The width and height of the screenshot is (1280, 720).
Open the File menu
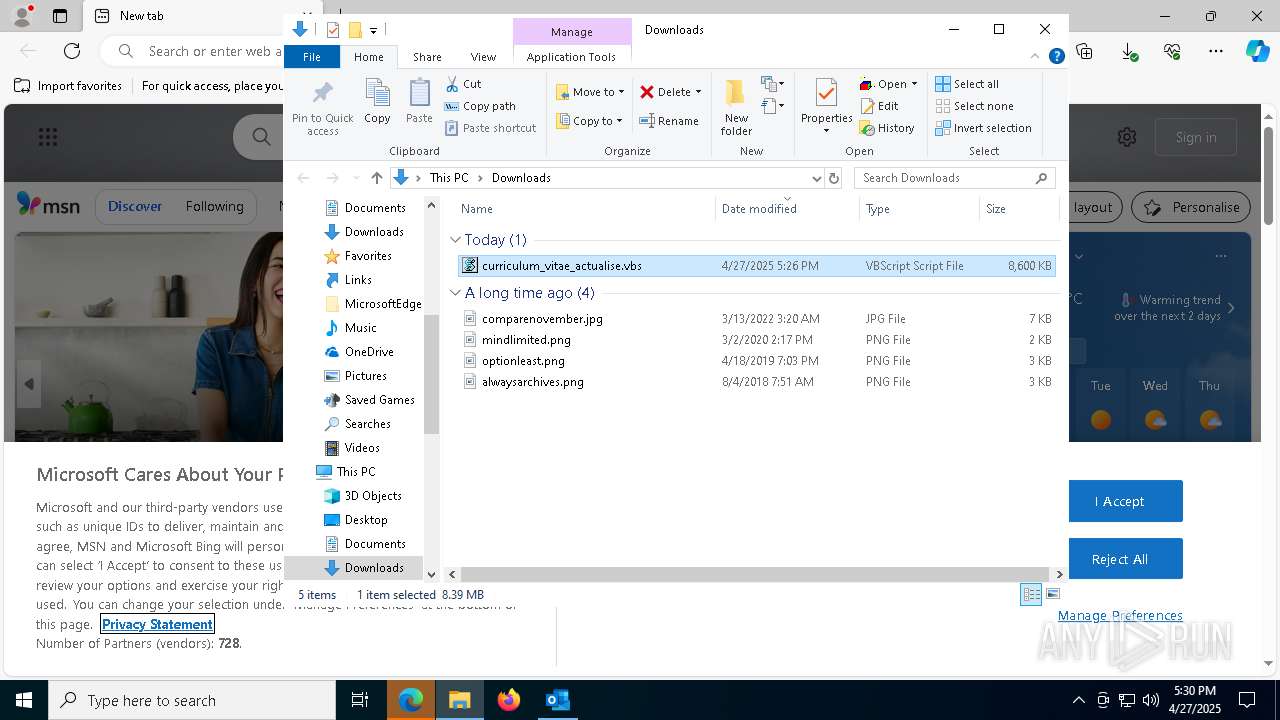point(312,57)
